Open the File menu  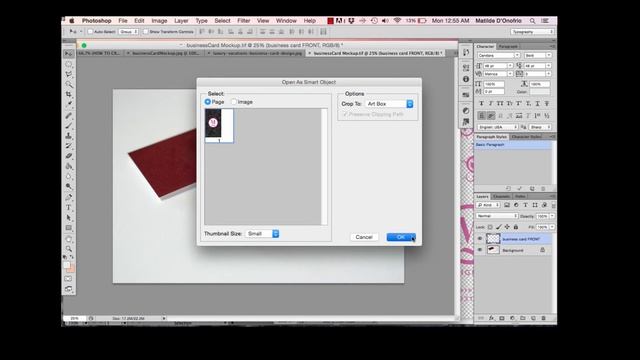[123, 20]
